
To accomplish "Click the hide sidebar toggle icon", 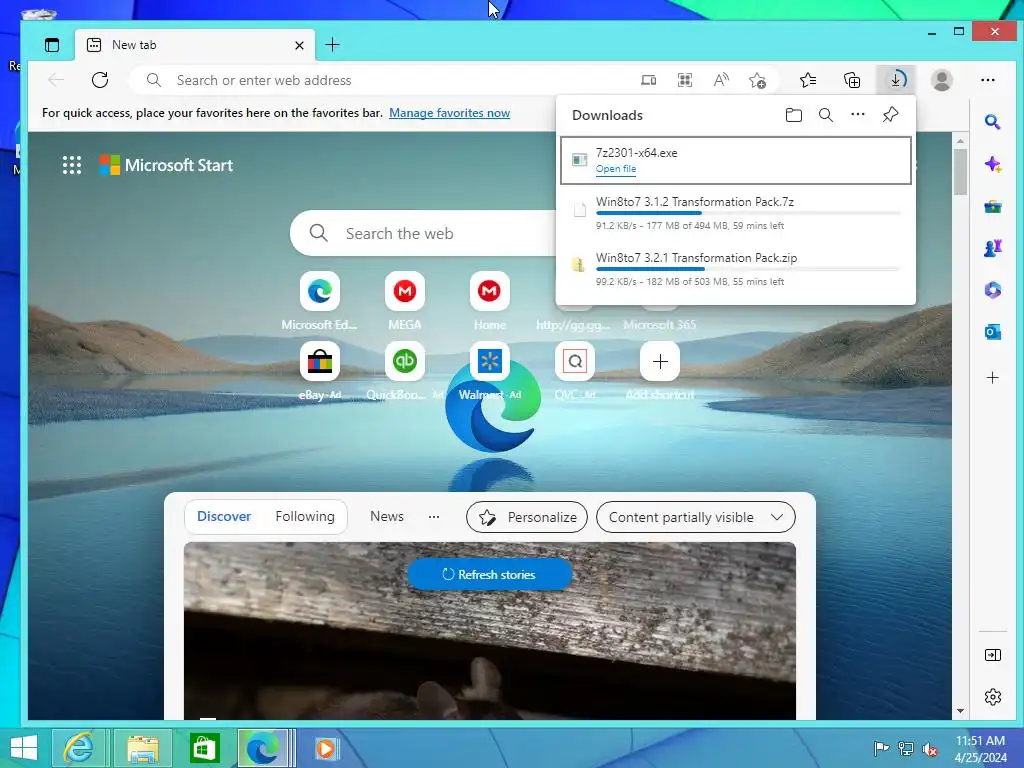I will (993, 655).
